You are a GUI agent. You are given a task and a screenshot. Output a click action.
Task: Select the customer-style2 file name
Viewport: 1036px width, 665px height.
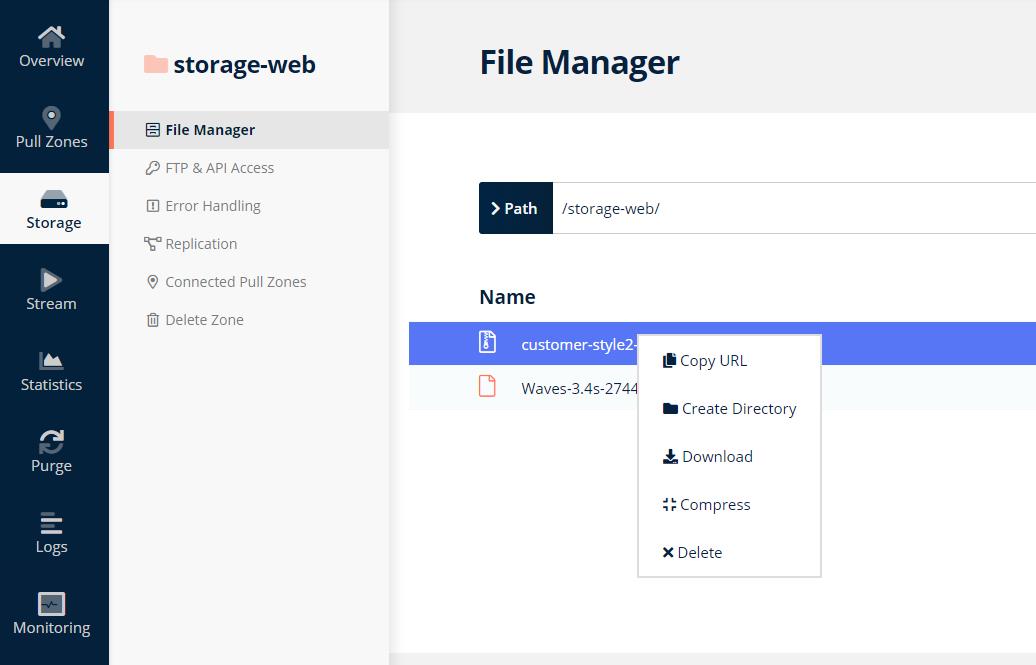[579, 344]
